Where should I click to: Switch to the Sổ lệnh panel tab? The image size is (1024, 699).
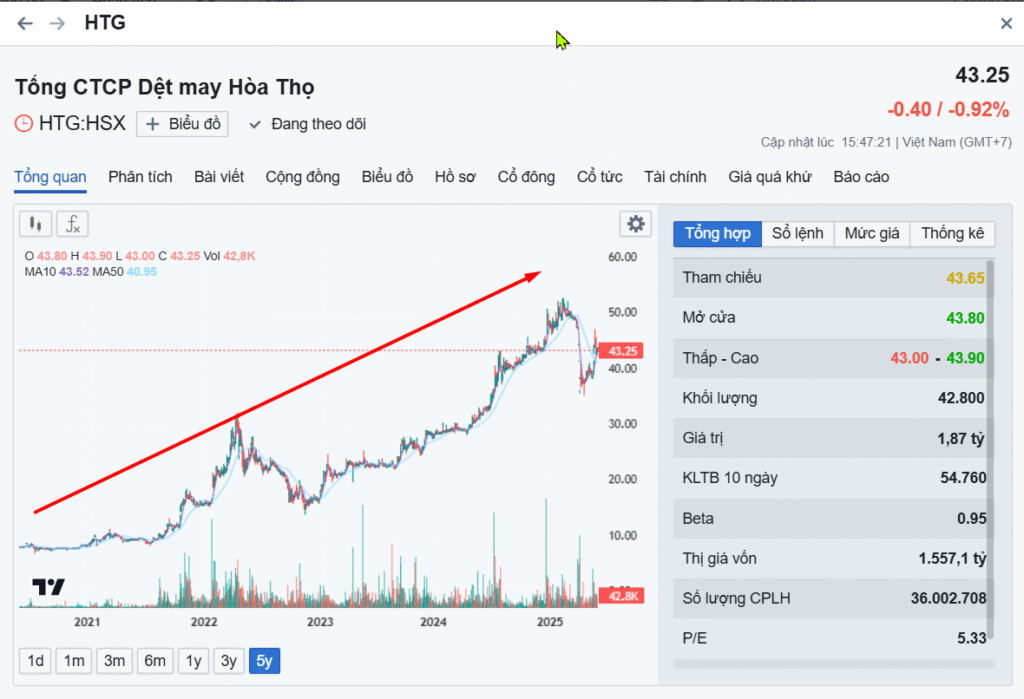pyautogui.click(x=797, y=234)
